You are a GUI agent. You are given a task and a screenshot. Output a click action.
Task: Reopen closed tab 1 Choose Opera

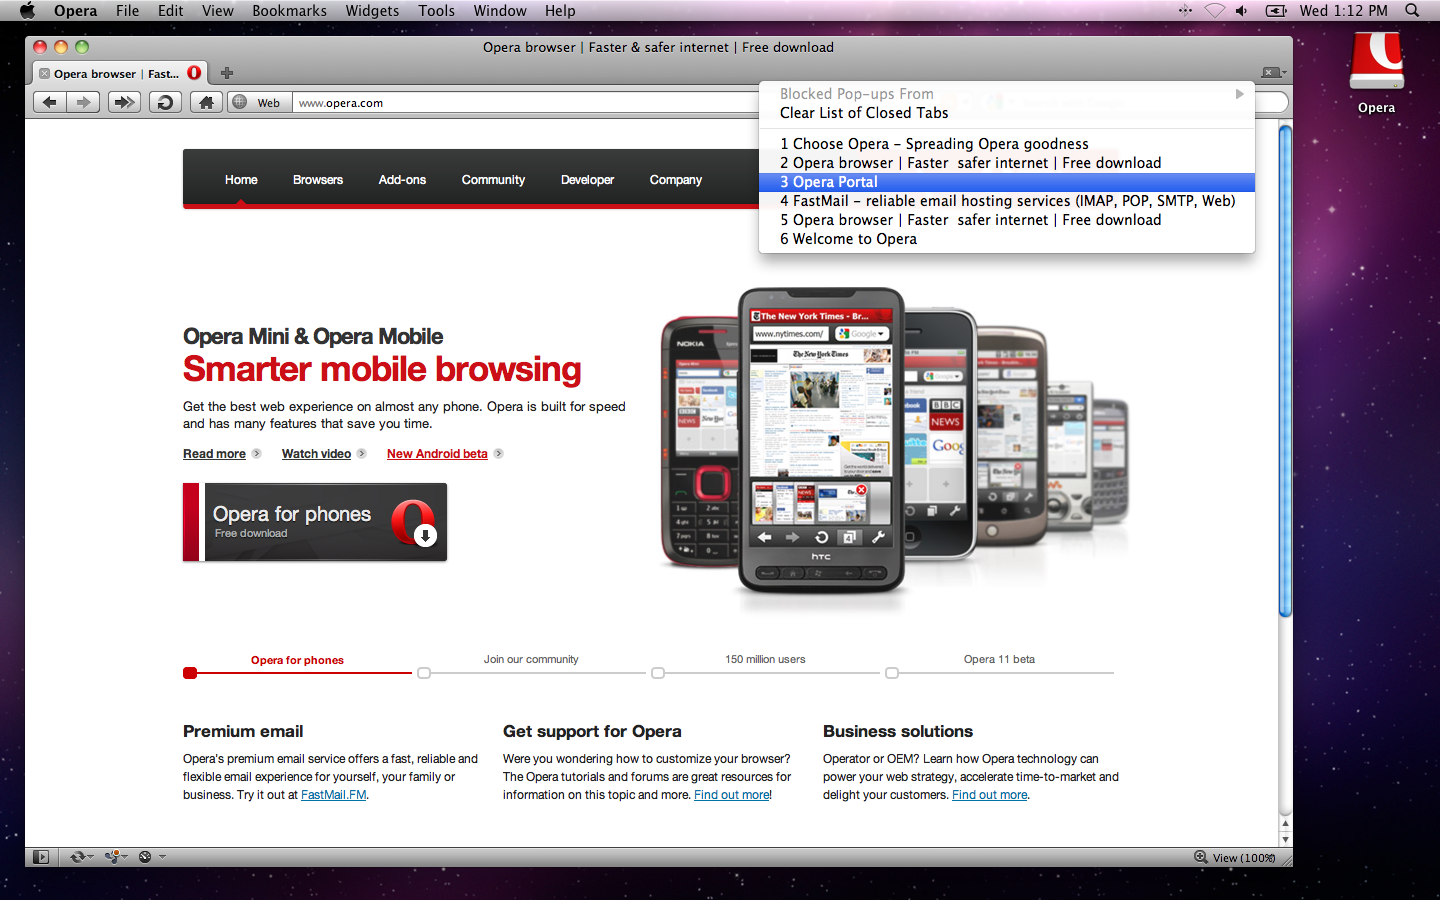click(x=1007, y=144)
